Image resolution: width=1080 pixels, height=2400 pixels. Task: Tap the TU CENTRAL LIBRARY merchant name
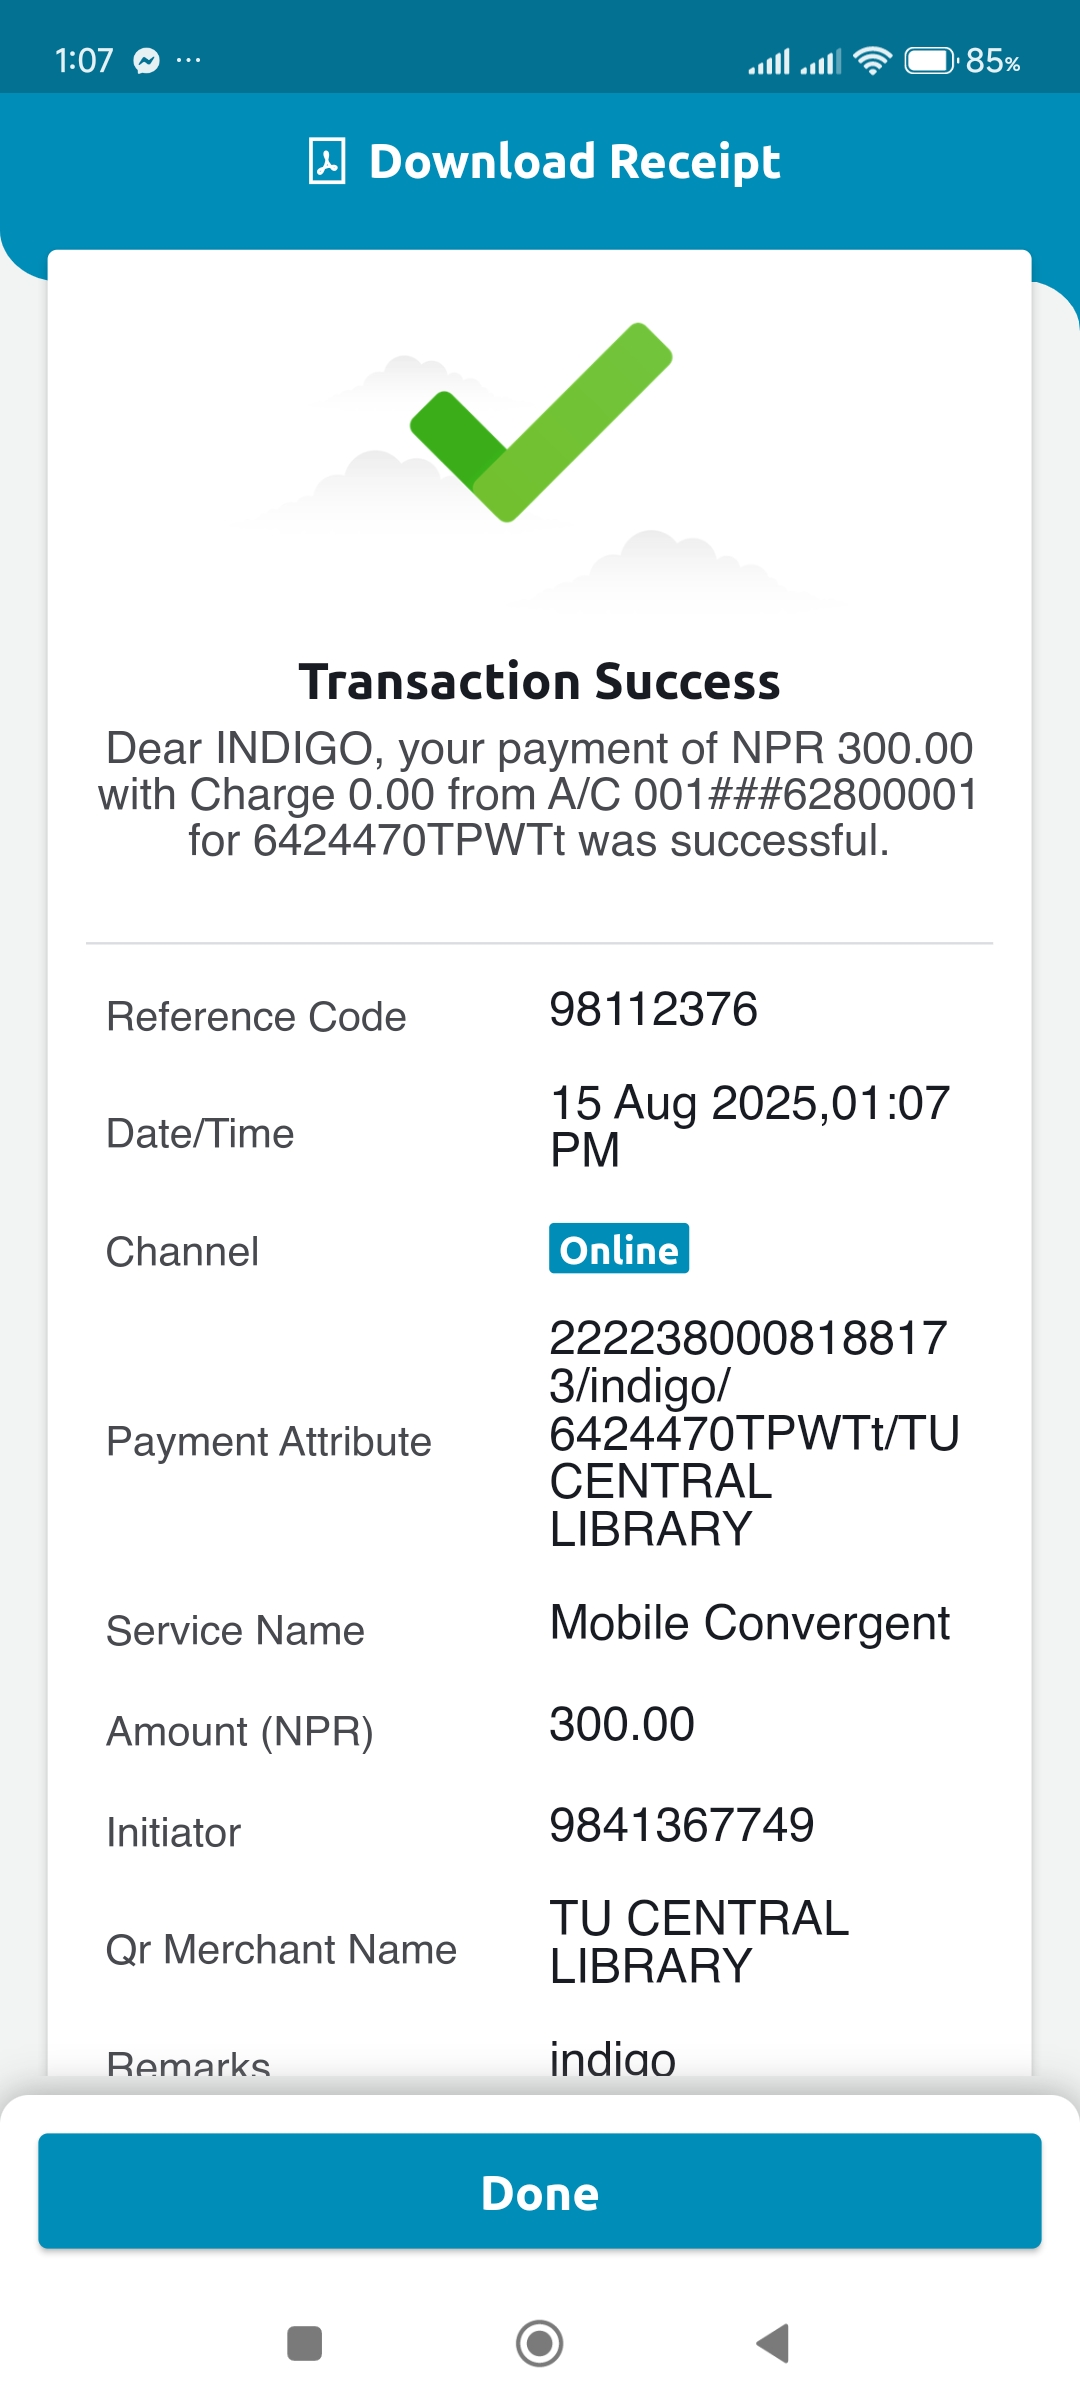click(699, 1942)
